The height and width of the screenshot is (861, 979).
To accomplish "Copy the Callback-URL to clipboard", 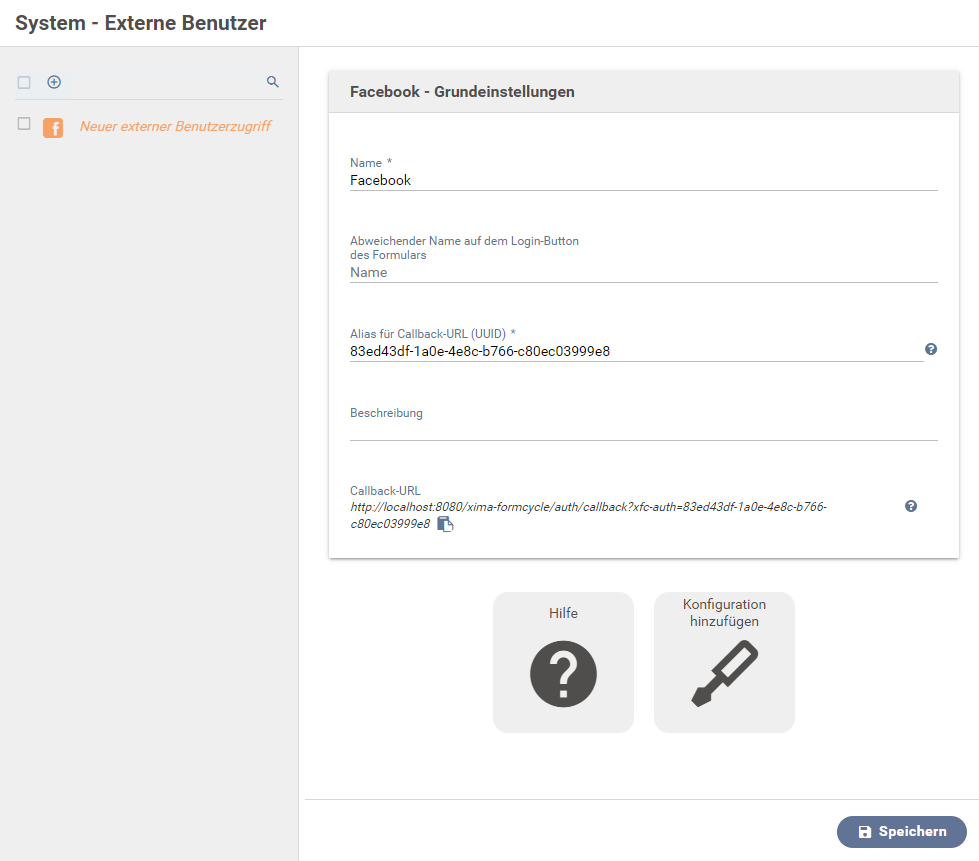I will [445, 524].
